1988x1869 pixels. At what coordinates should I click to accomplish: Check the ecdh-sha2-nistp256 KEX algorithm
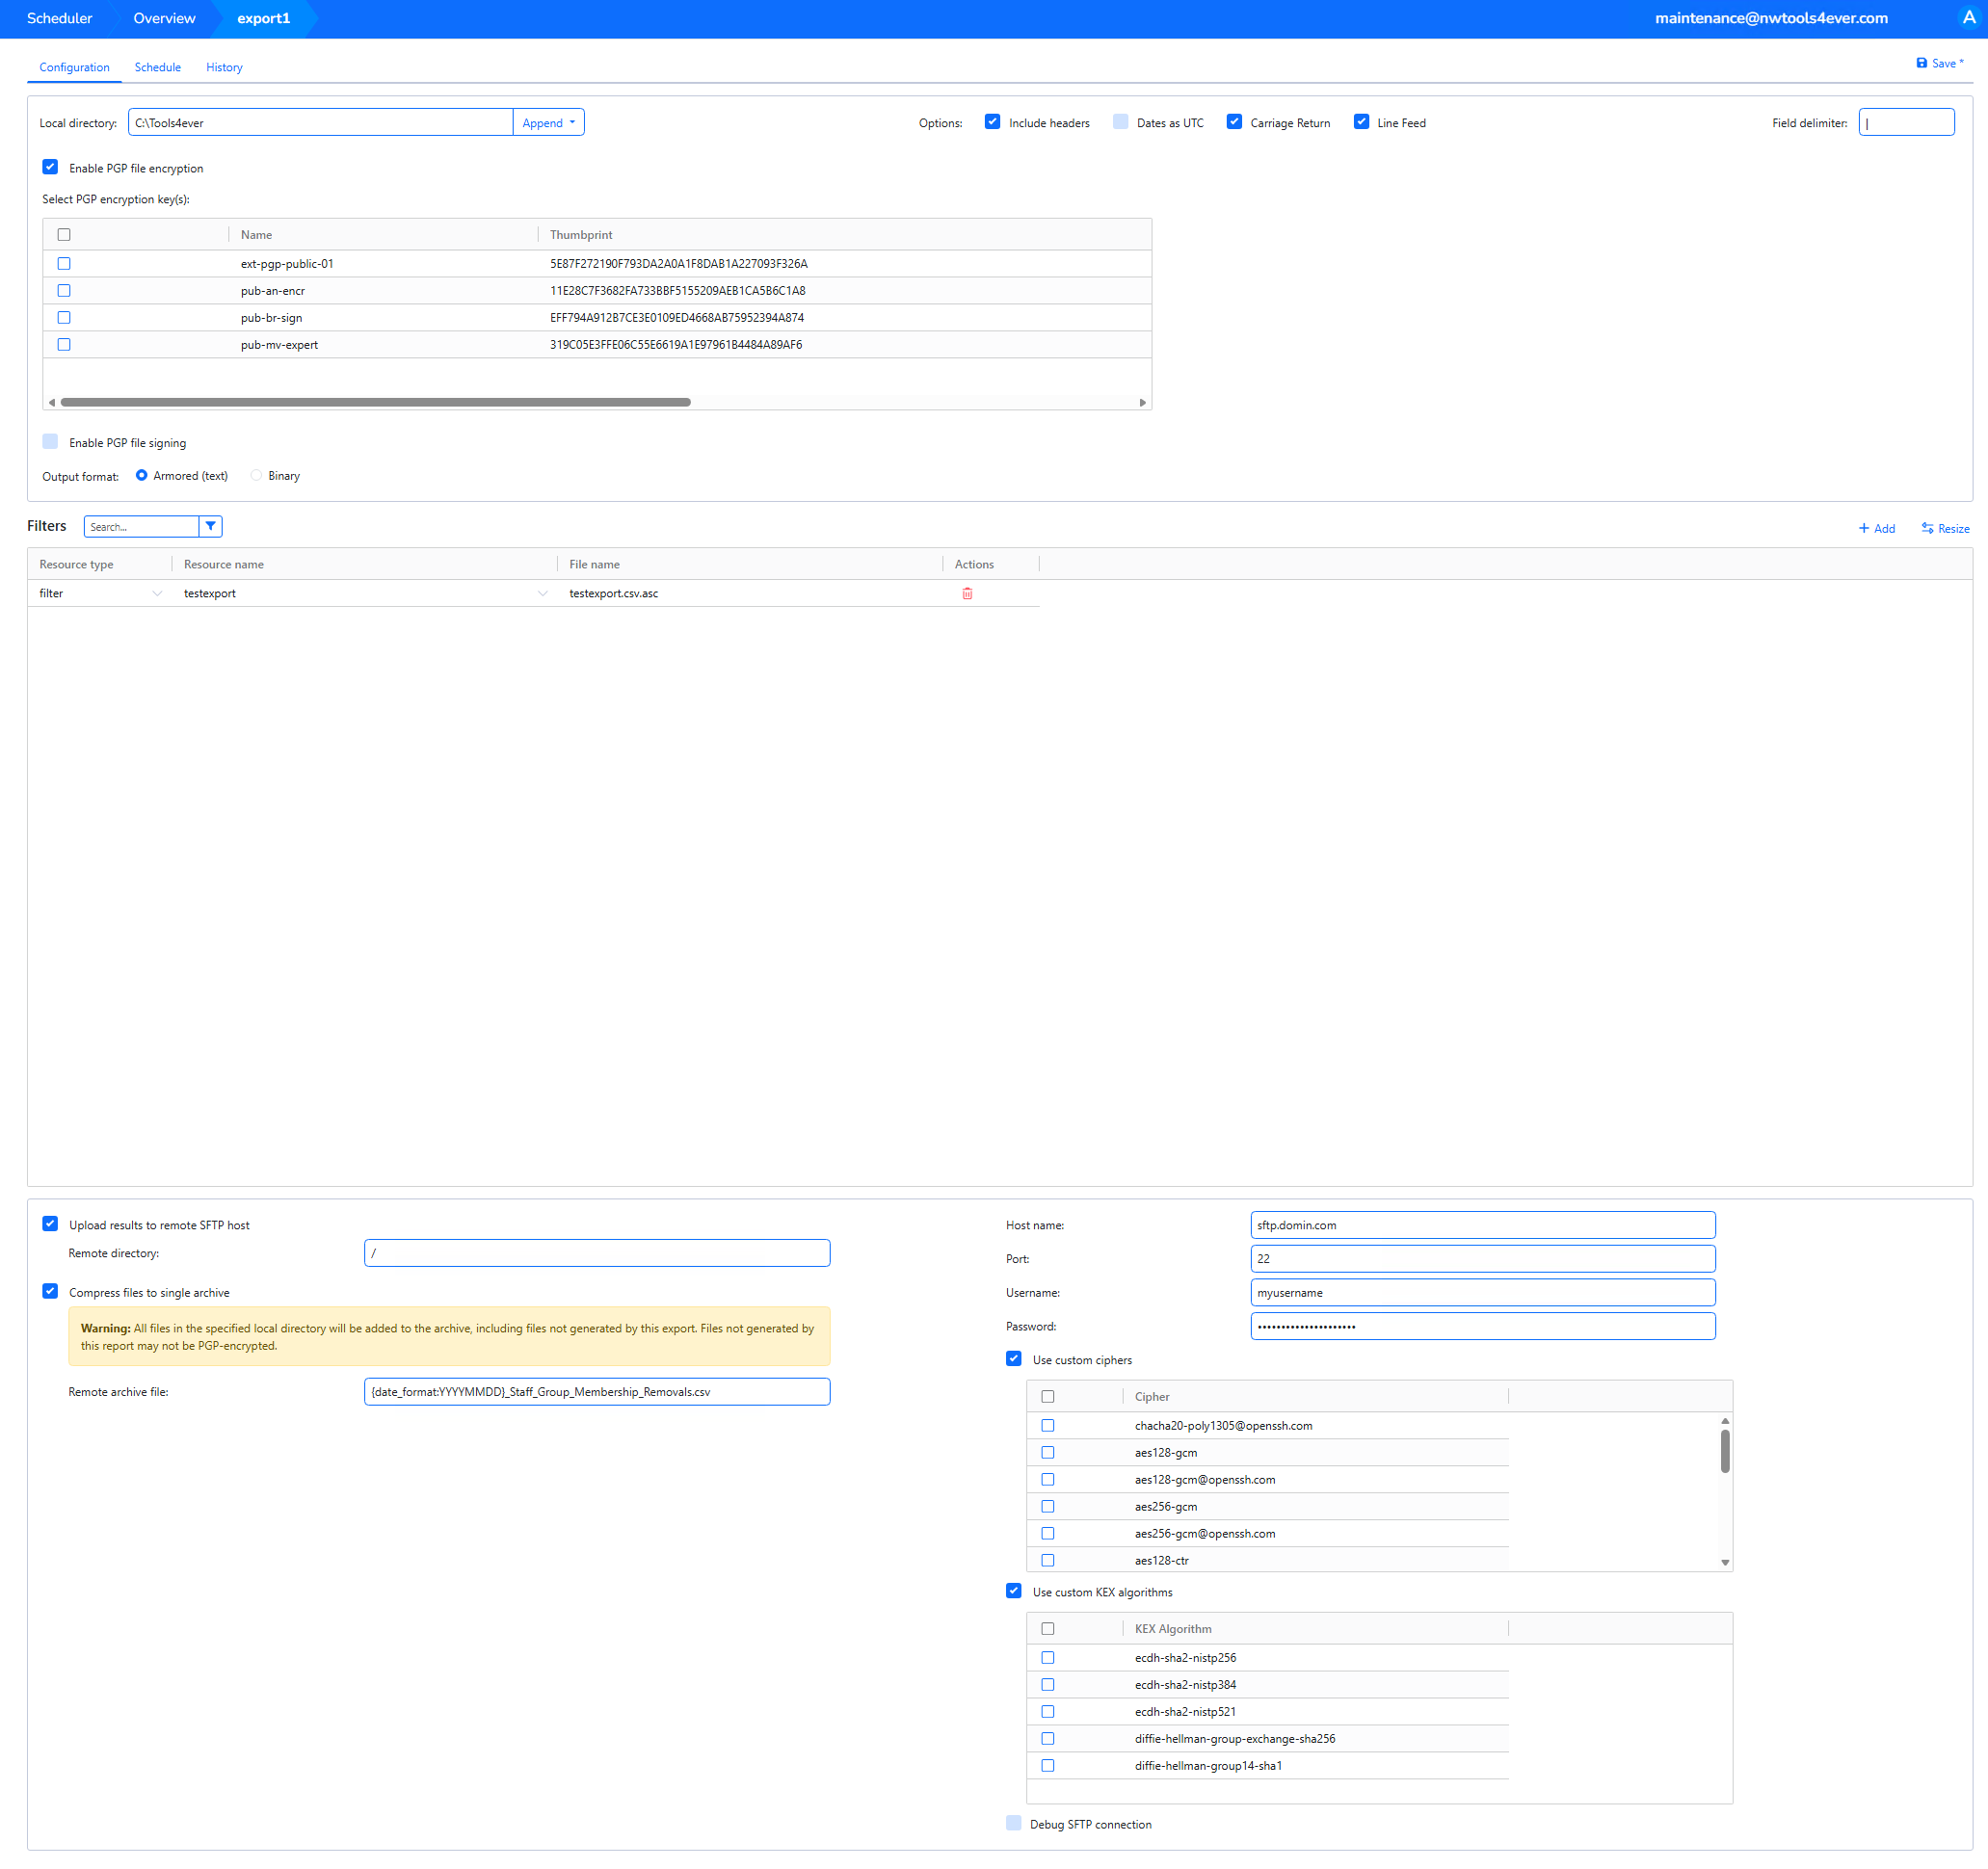click(1048, 1657)
